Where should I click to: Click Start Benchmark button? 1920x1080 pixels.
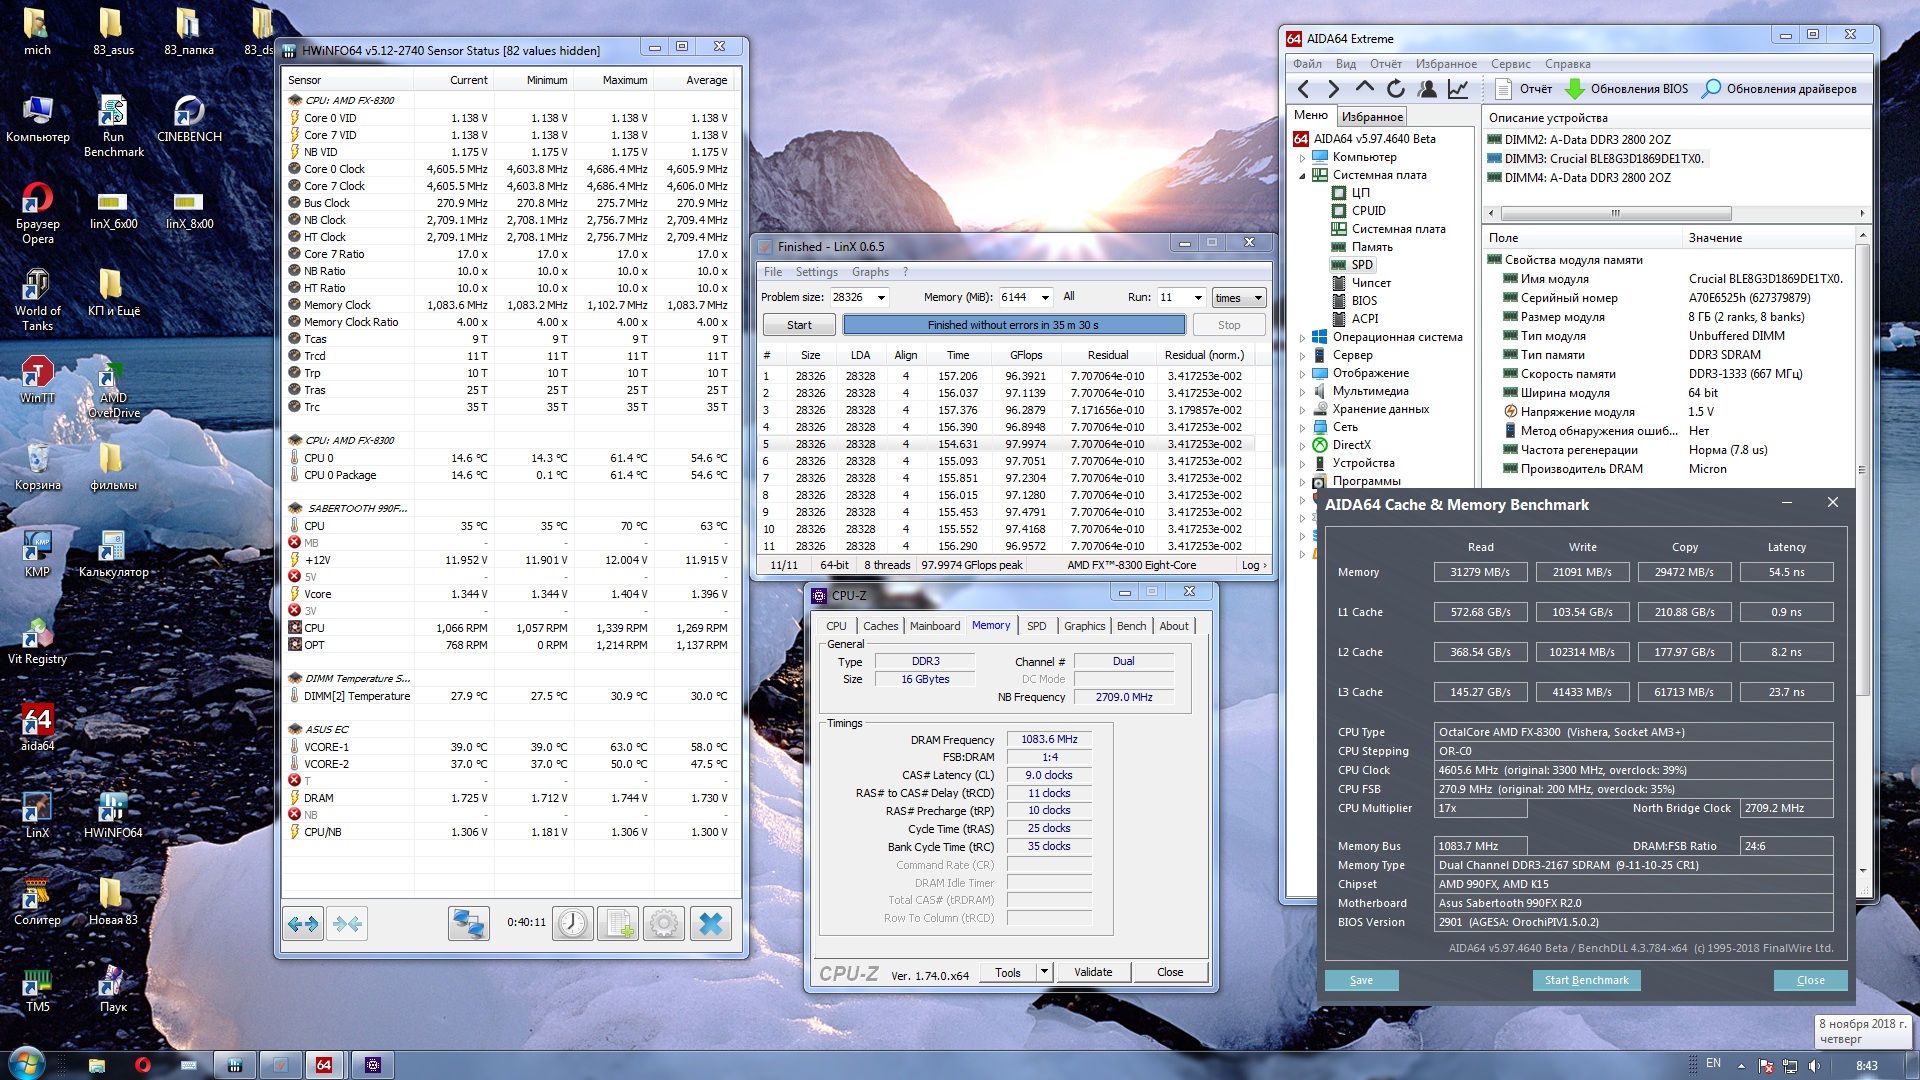click(1585, 980)
